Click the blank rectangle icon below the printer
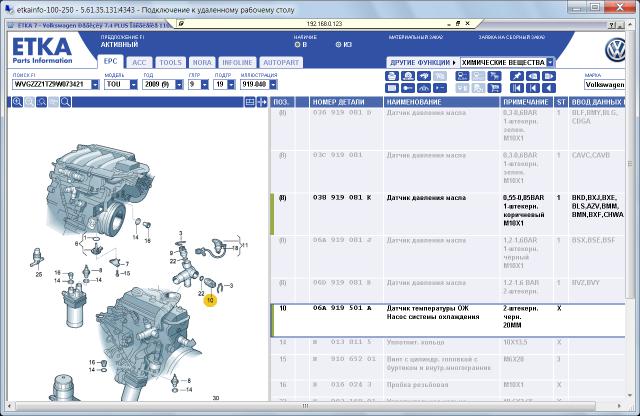The image size is (640, 416). point(392,88)
